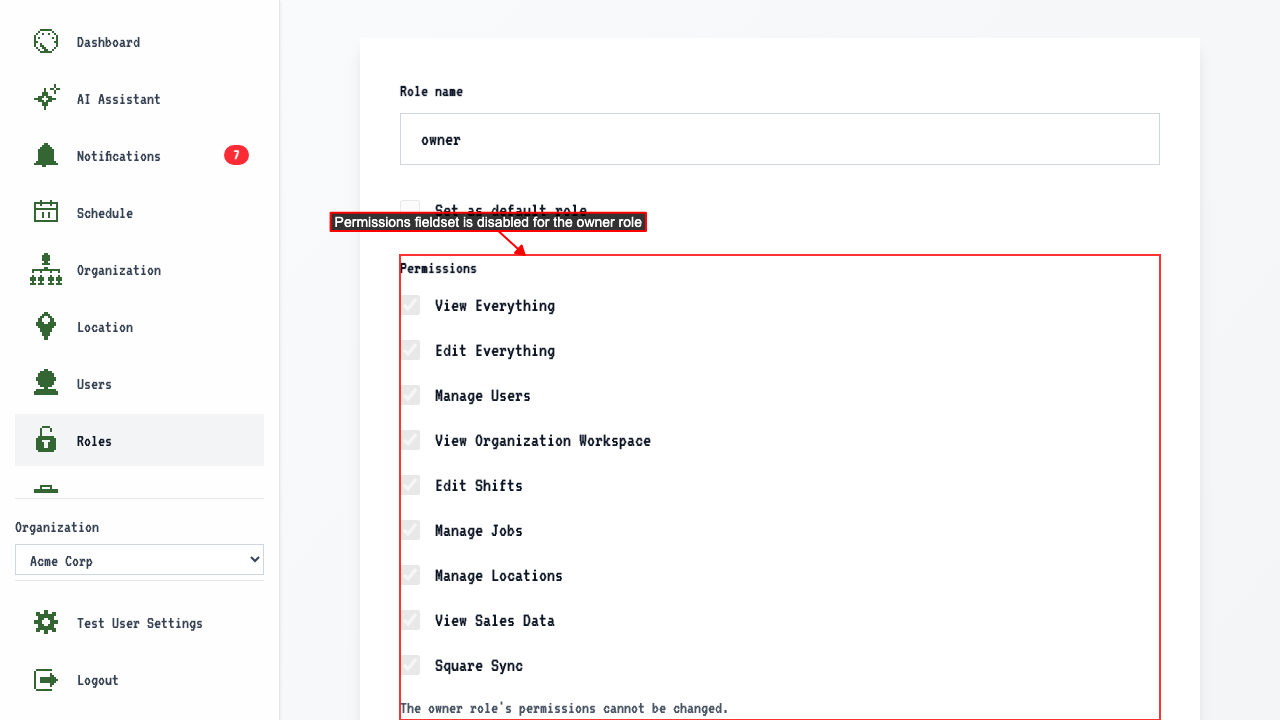1280x720 pixels.
Task: Click the "Edit Shifts" label text
Action: click(x=479, y=486)
